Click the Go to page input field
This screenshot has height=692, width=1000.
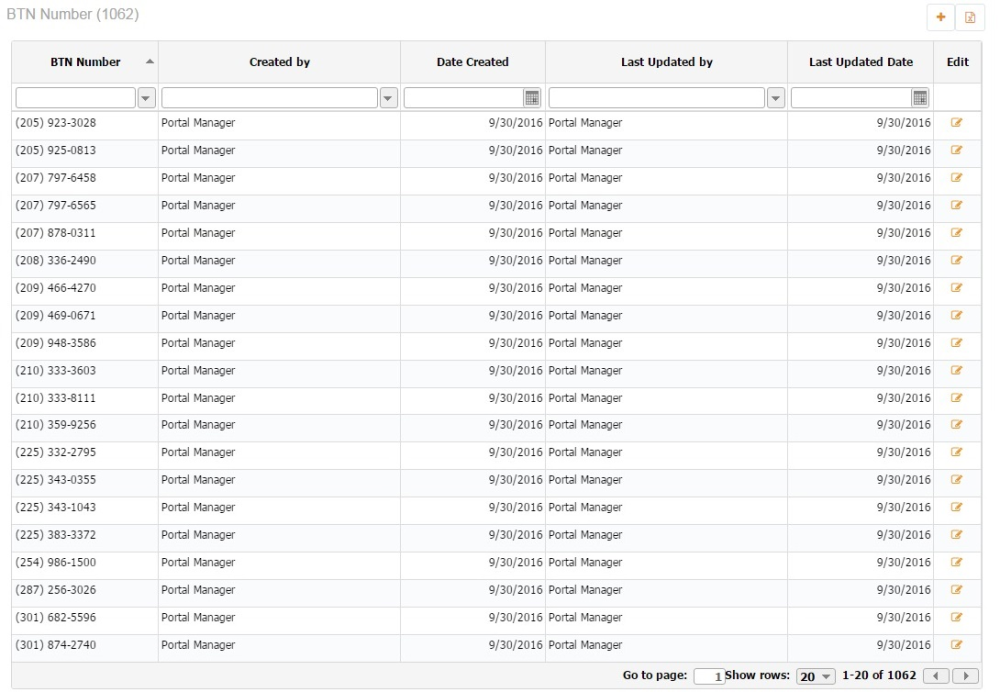pos(709,677)
